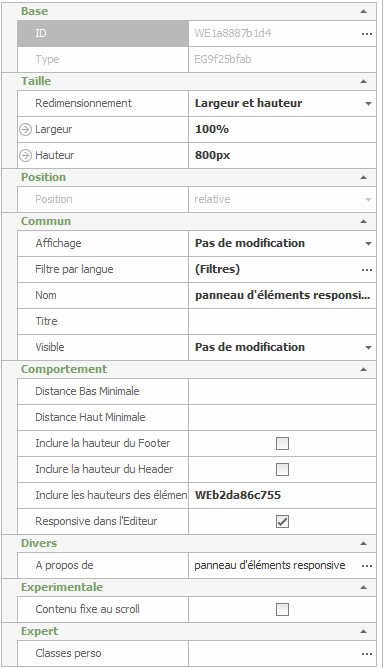384x668 pixels.
Task: Open the Redimensionnement dropdown
Action: click(x=368, y=104)
